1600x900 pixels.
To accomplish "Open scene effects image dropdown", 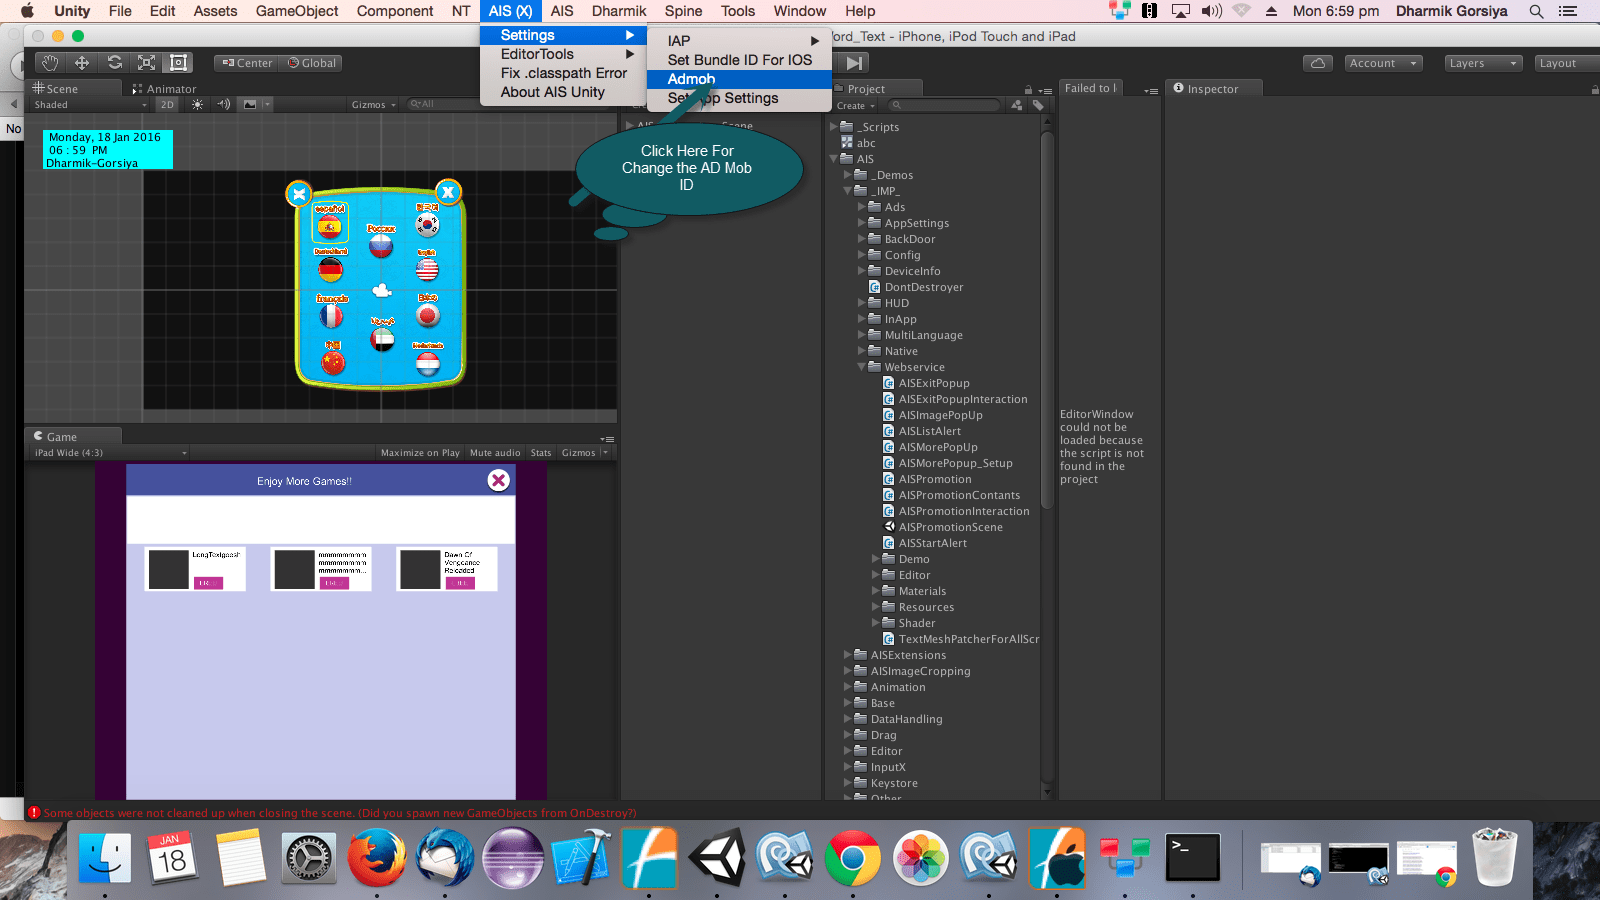I will click(255, 104).
